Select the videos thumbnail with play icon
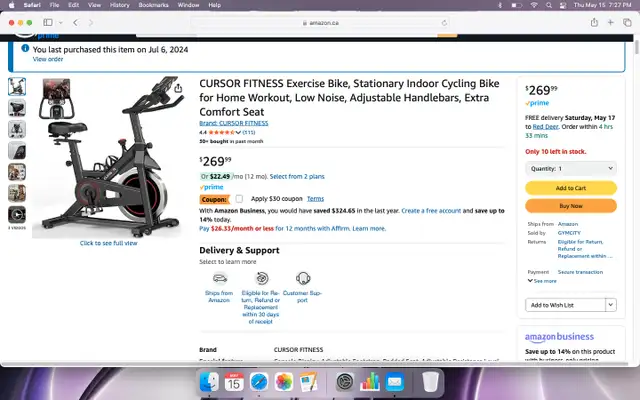This screenshot has height=400, width=640. click(x=17, y=214)
